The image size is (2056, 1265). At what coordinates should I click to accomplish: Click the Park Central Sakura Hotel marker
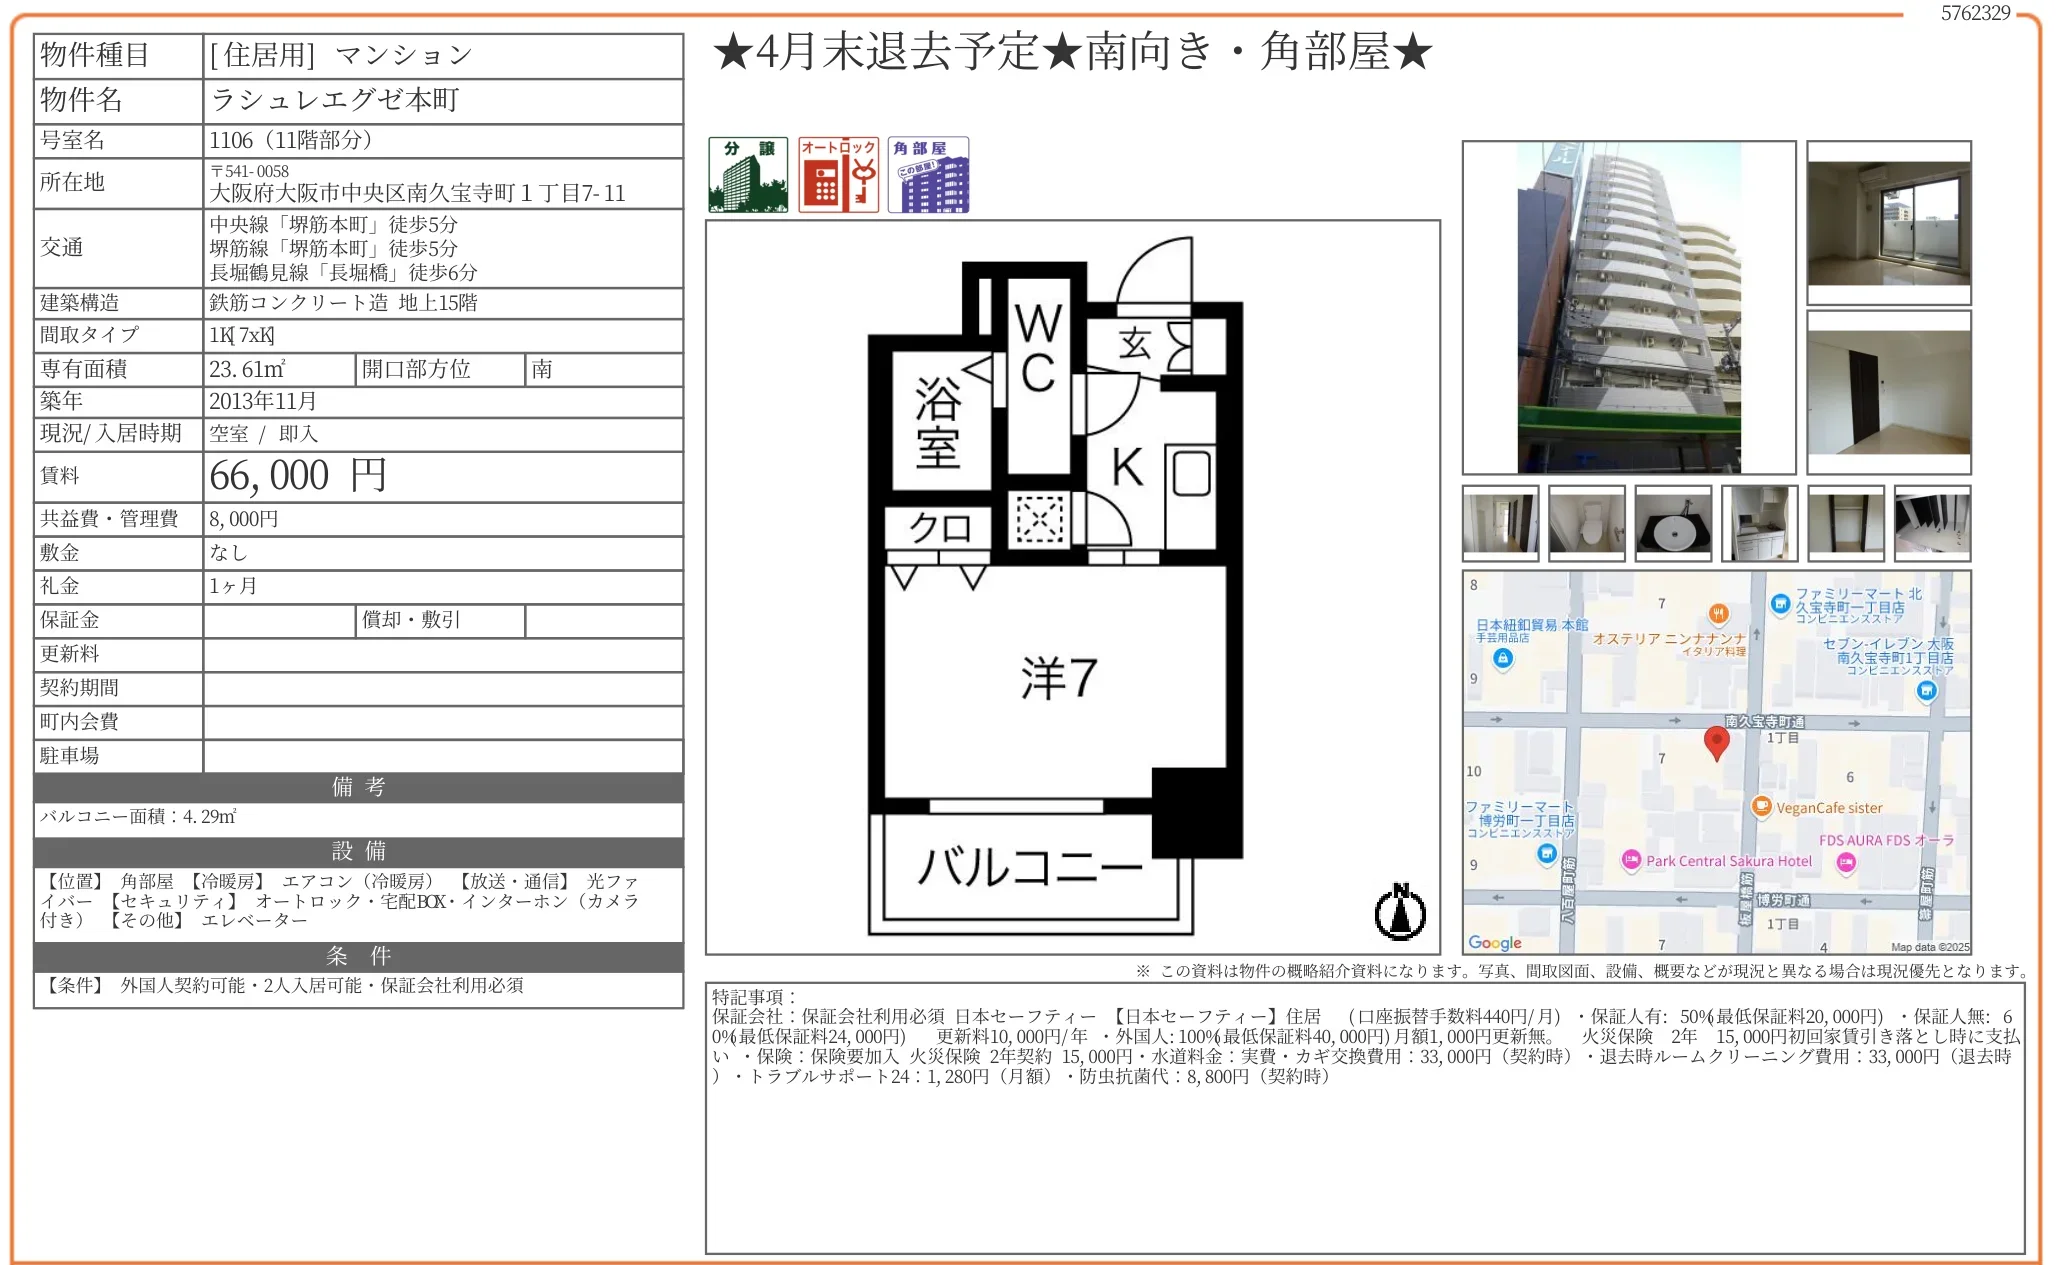[x=1631, y=860]
